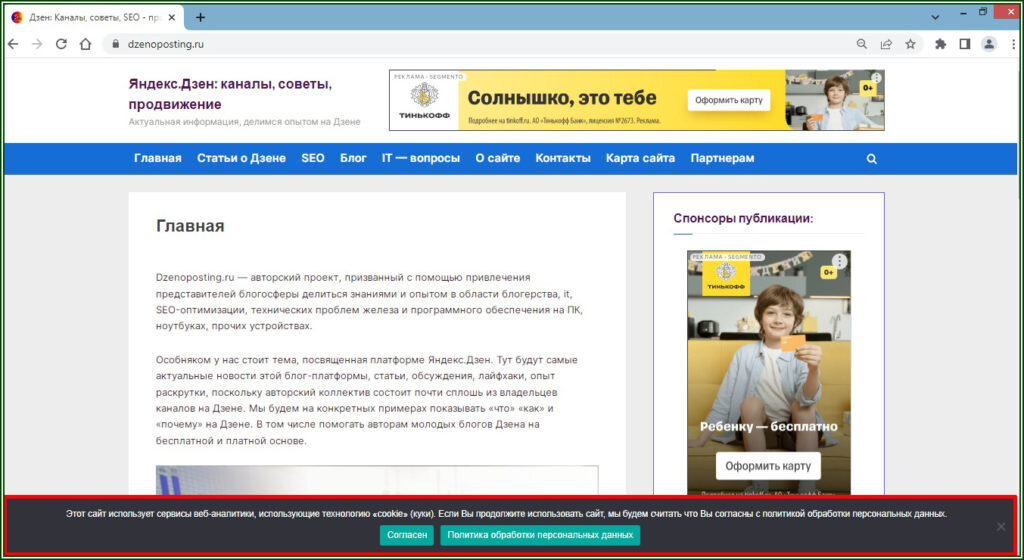Open the SEO menu item
Viewport: 1024px width, 560px height.
(313, 158)
